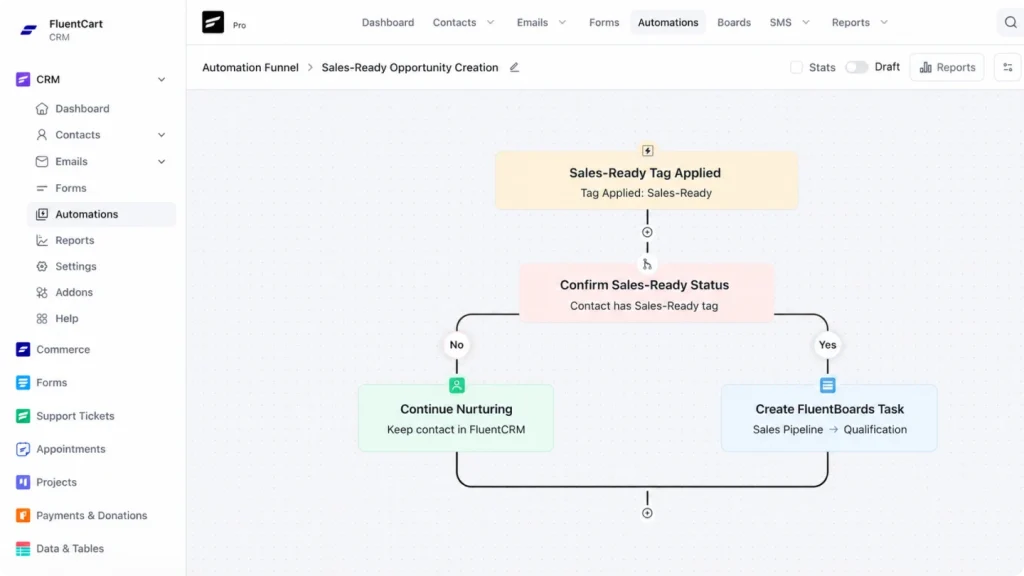Click the Contacts label in top navigation
Image resolution: width=1024 pixels, height=576 pixels.
455,22
